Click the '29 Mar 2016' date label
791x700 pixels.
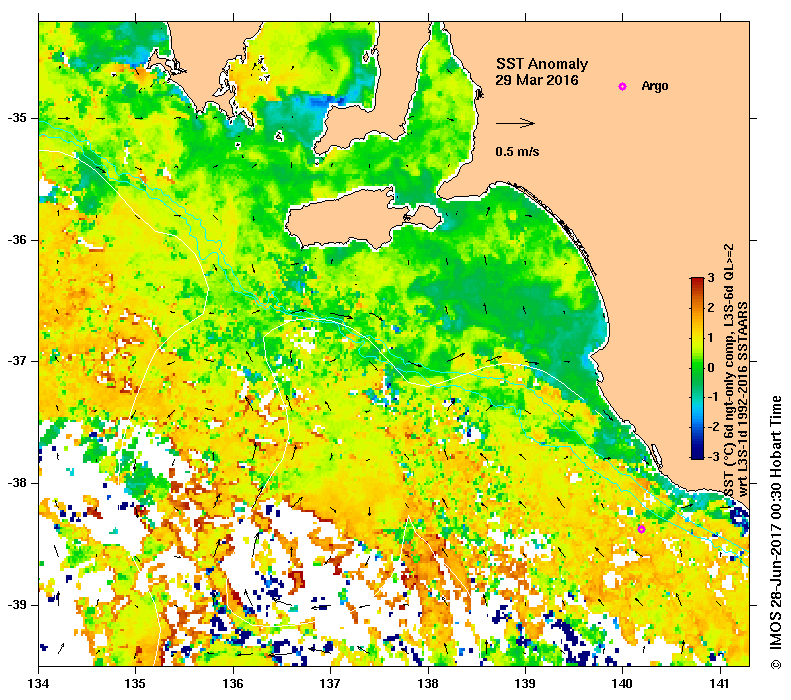[537, 80]
